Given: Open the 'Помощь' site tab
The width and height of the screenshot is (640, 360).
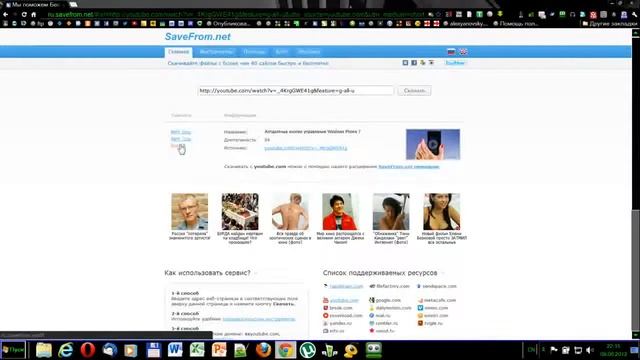Looking at the screenshot, I should click(x=254, y=52).
